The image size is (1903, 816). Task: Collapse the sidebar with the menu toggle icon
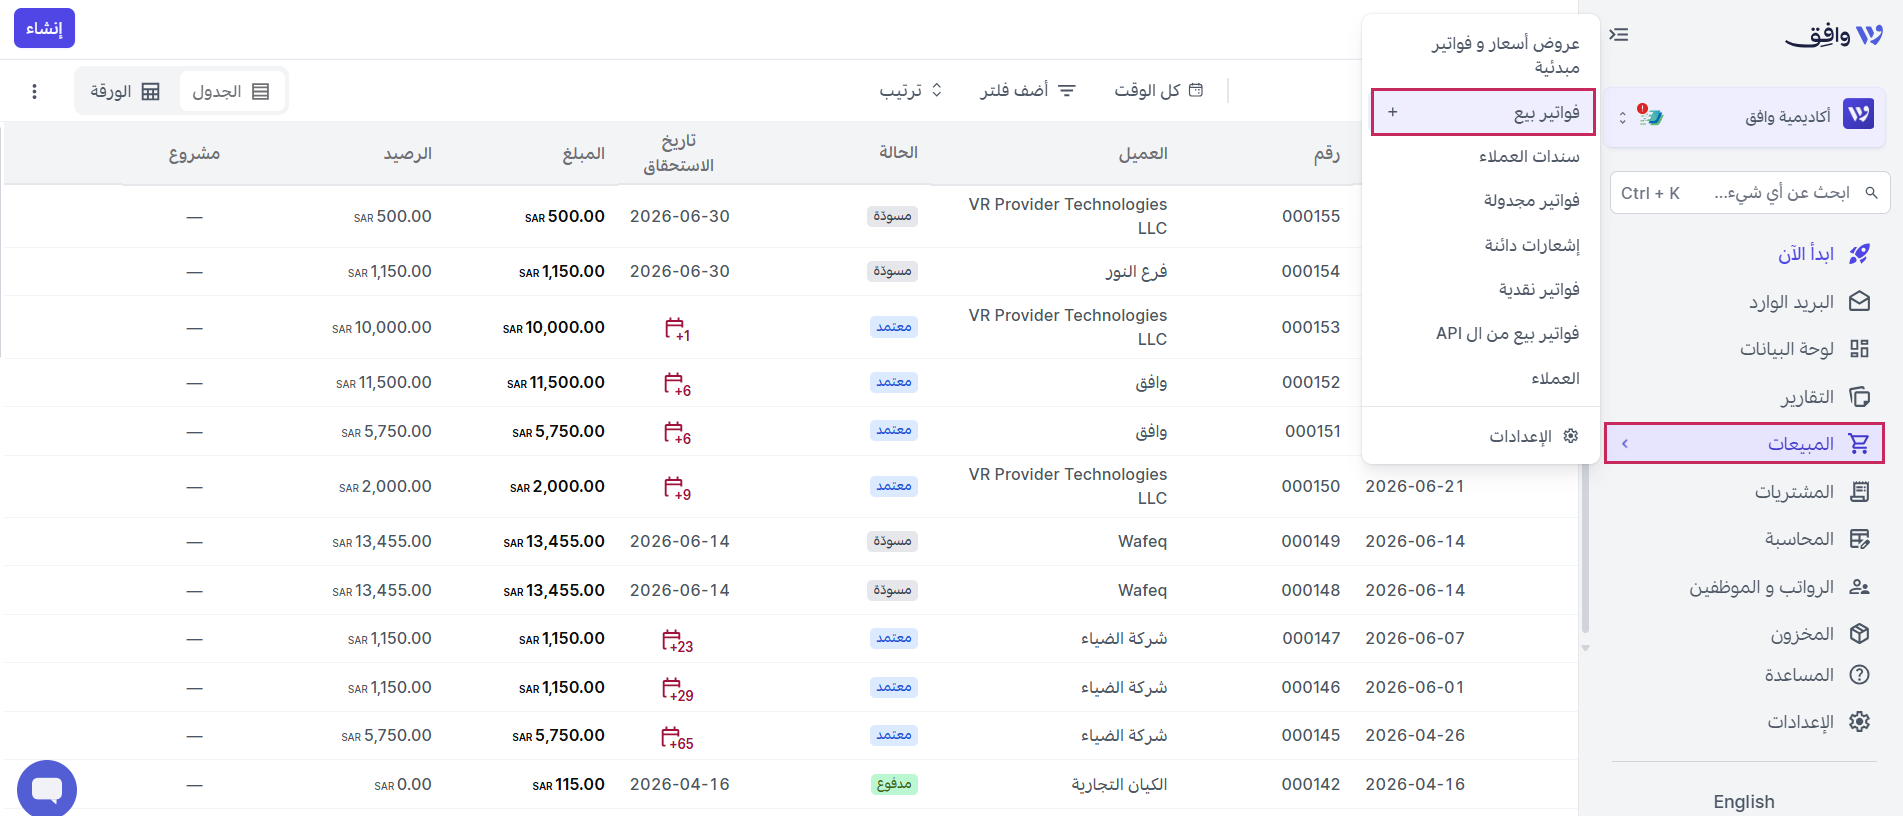[x=1619, y=35]
